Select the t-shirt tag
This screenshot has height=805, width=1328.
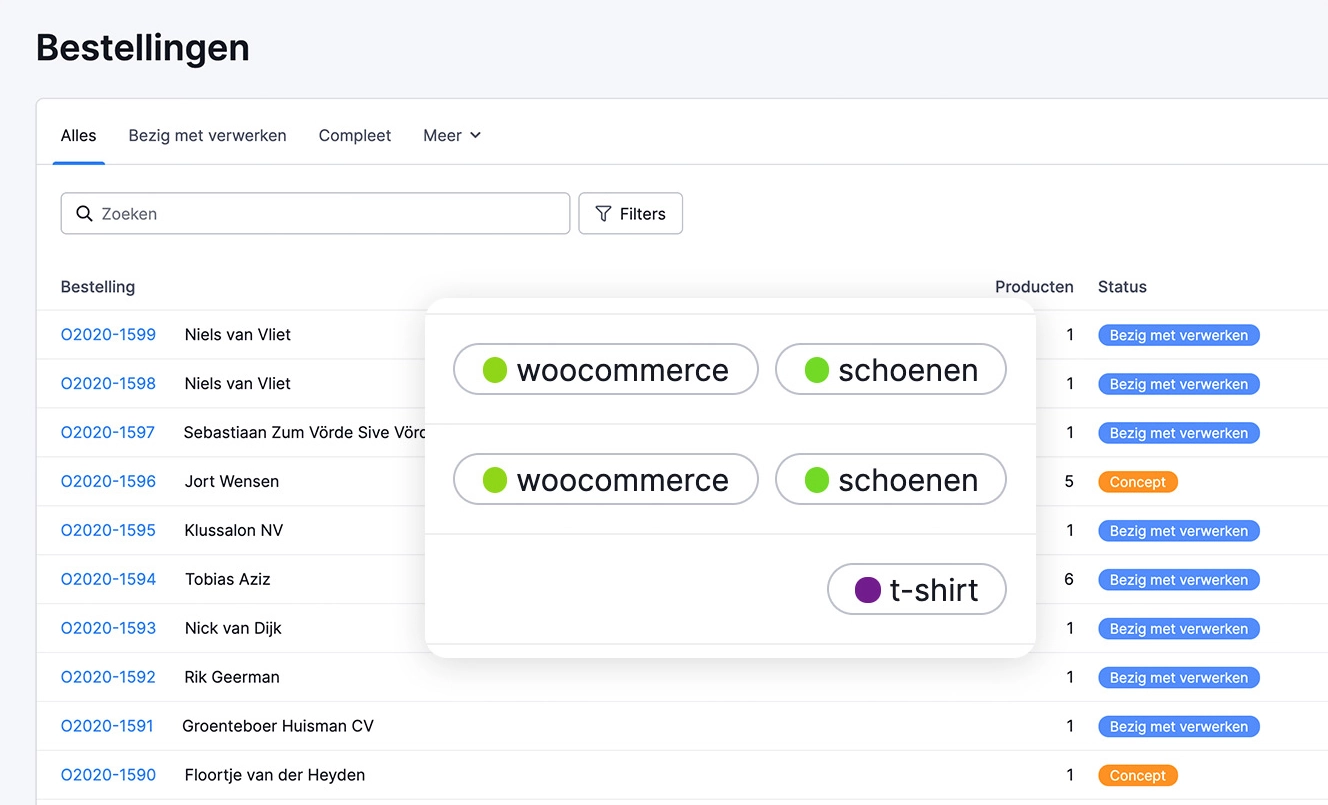(x=916, y=590)
